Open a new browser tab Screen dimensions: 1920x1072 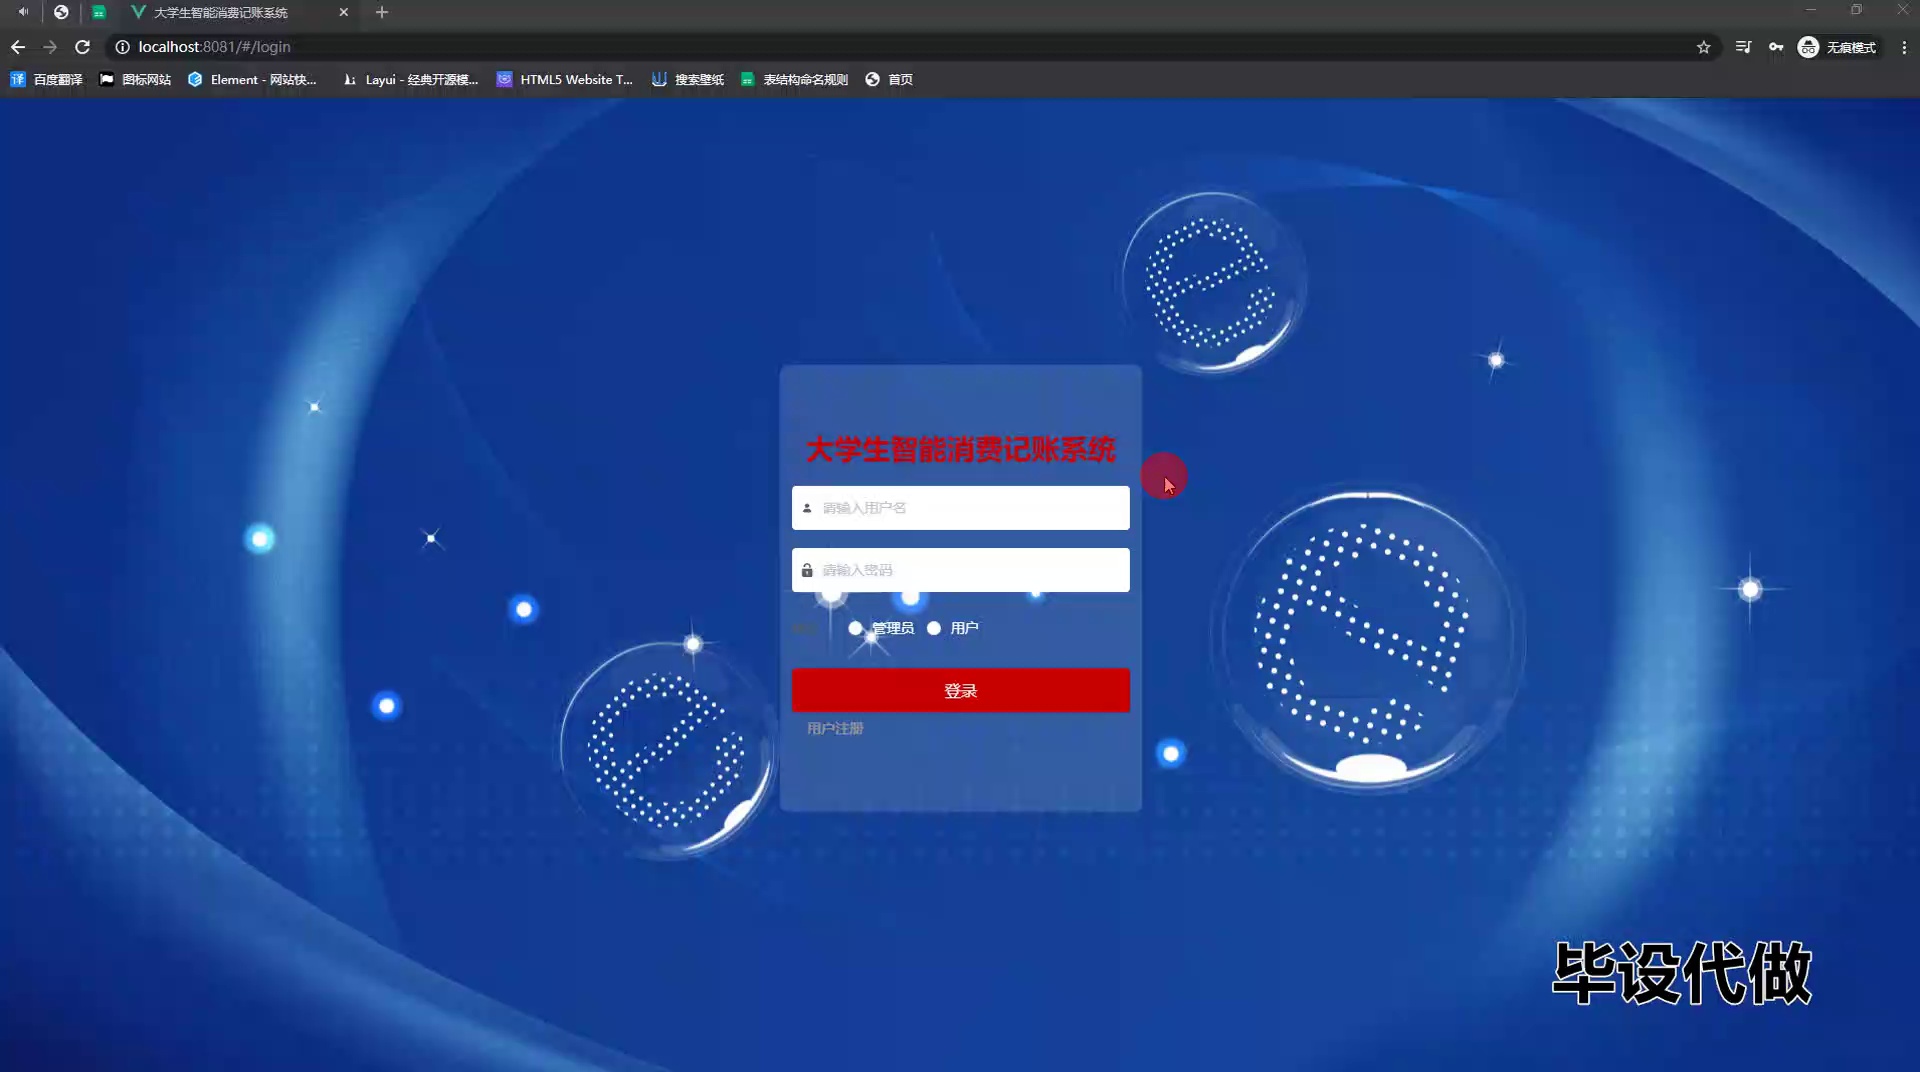[x=382, y=12]
